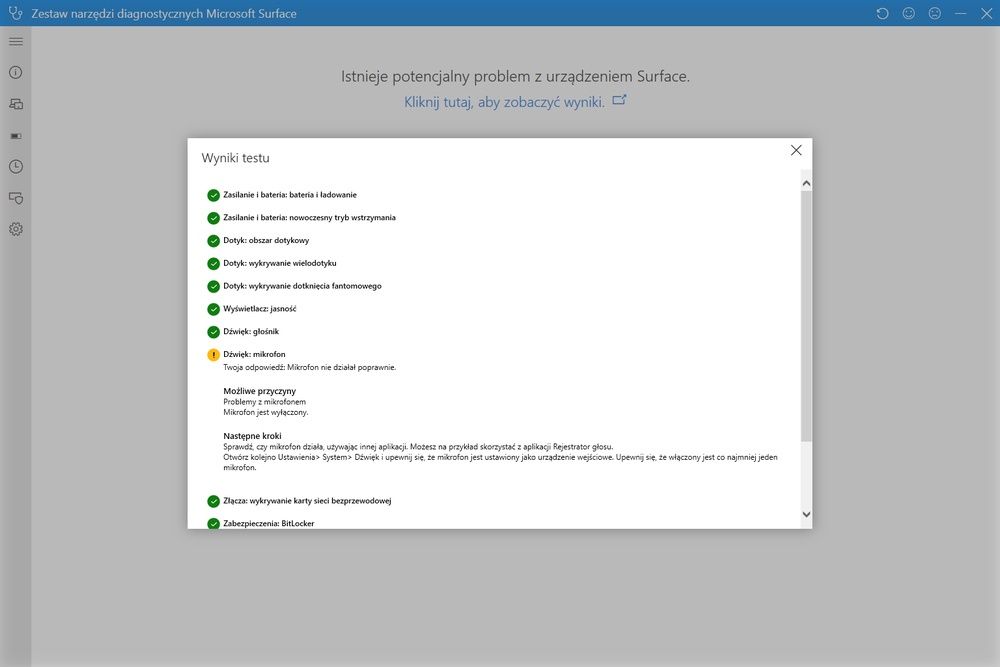Image resolution: width=1000 pixels, height=667 pixels.
Task: Click the green check beside 'nowoczesny tryb wstrzymania'
Action: (214, 218)
